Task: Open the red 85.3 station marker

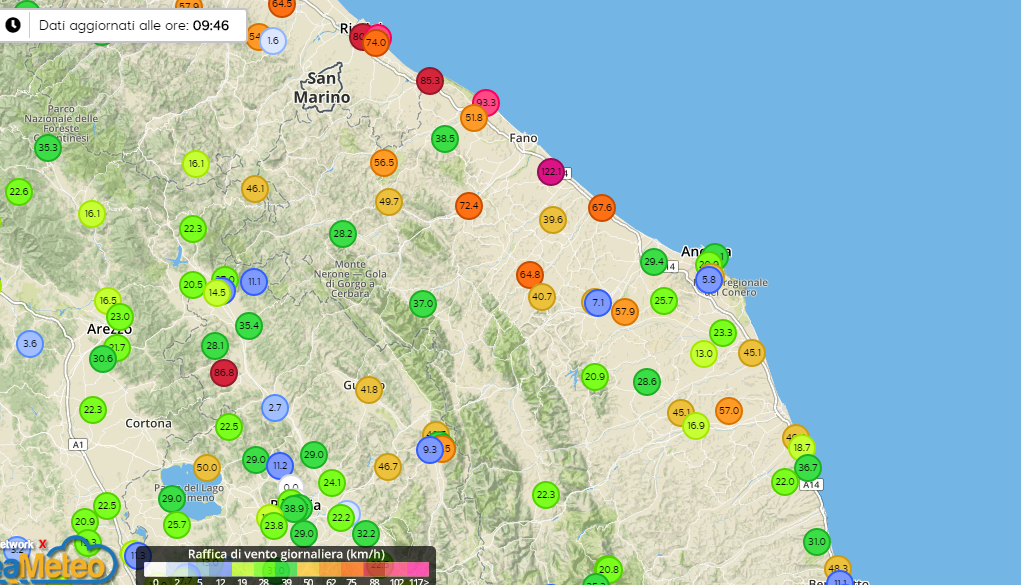Action: click(x=430, y=80)
